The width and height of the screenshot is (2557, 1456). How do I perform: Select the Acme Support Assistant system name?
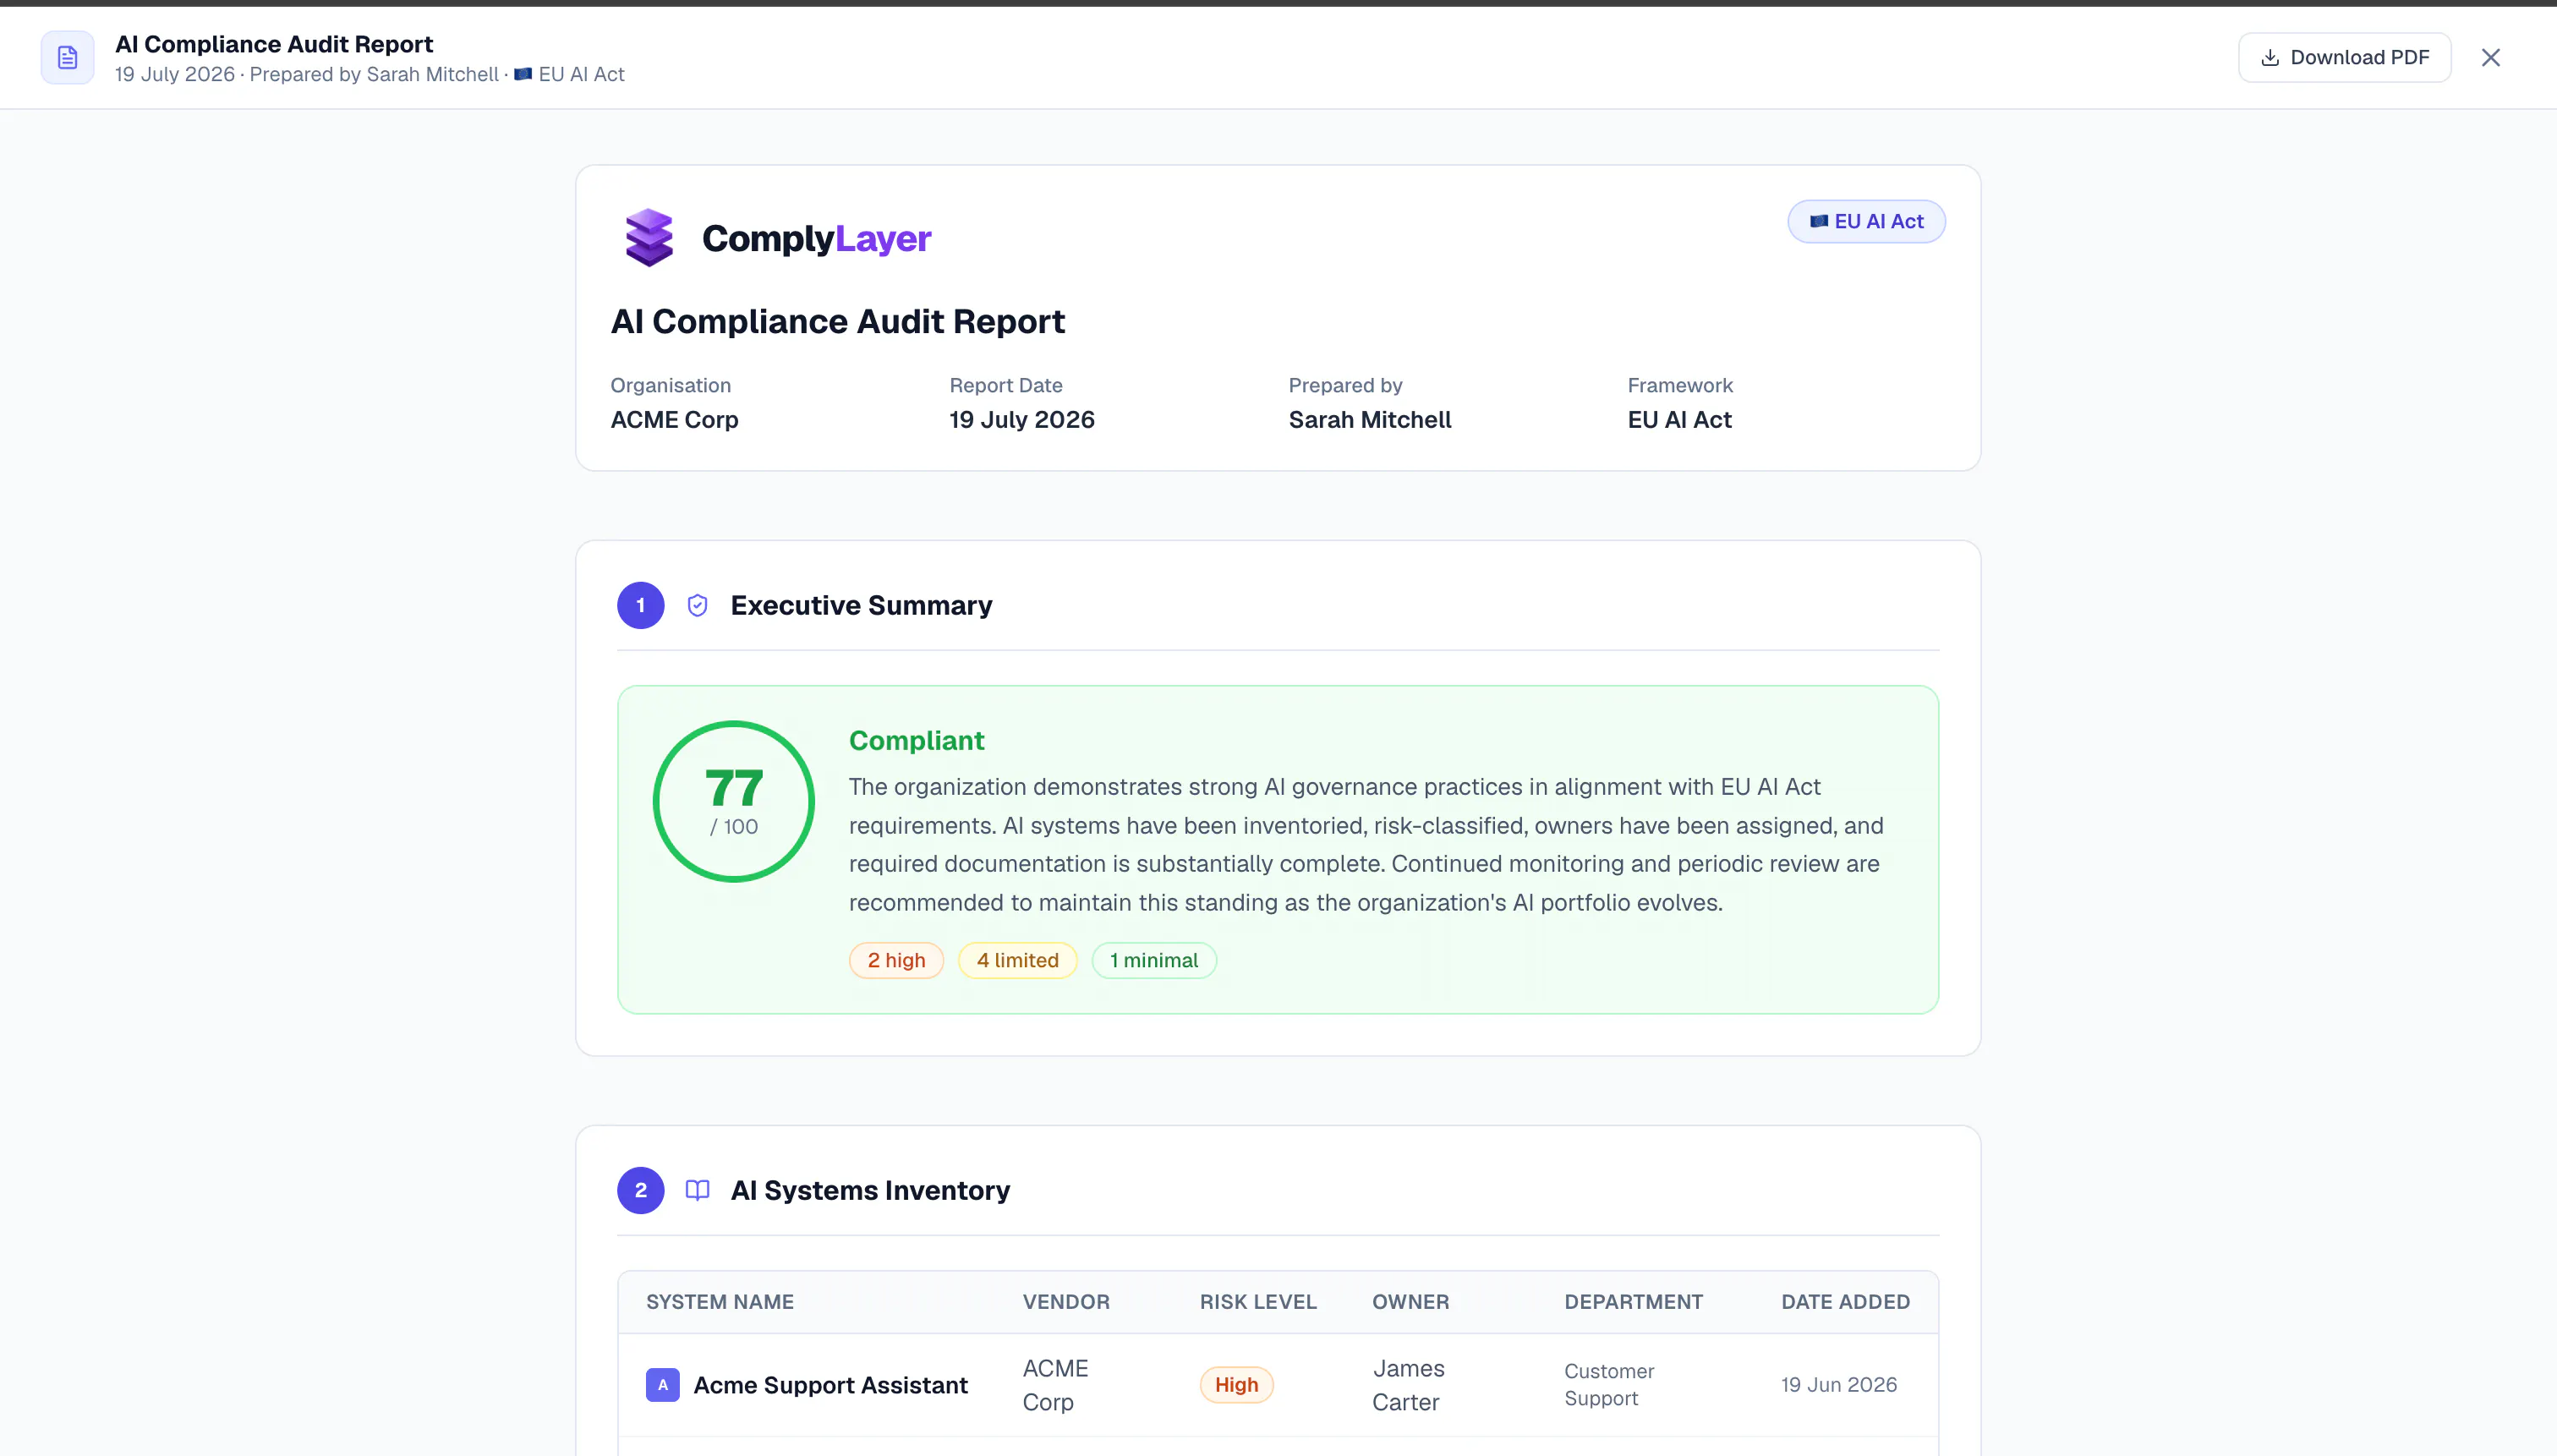click(830, 1385)
